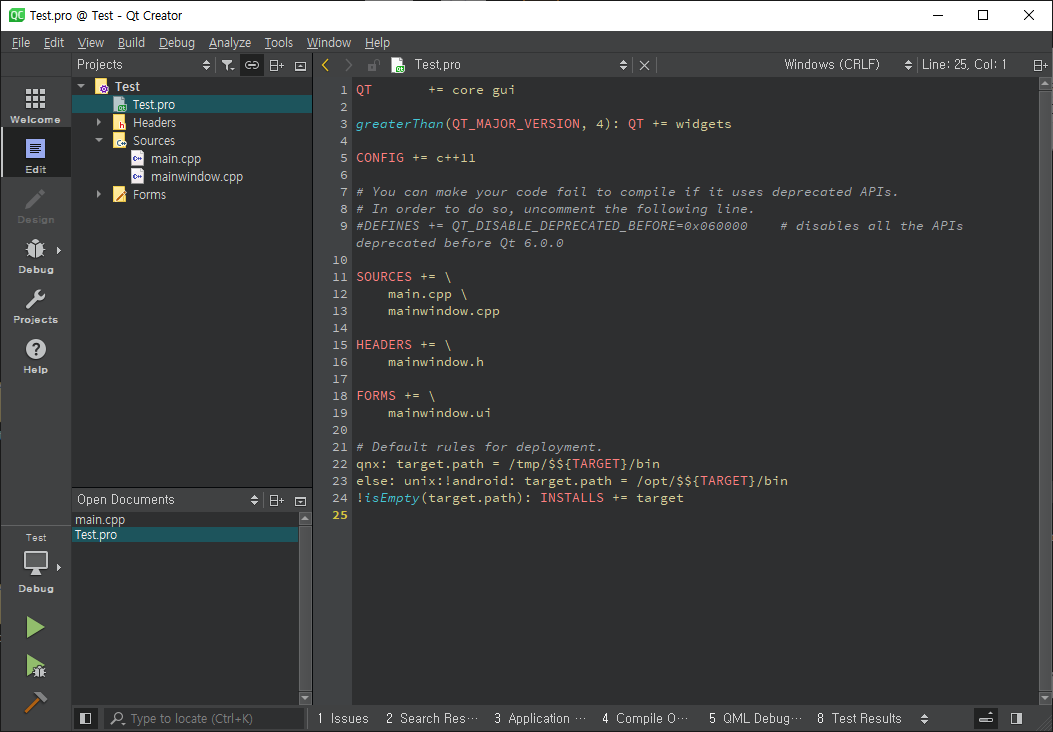The image size is (1053, 732).
Task: Open the Welcome mode
Action: (36, 105)
